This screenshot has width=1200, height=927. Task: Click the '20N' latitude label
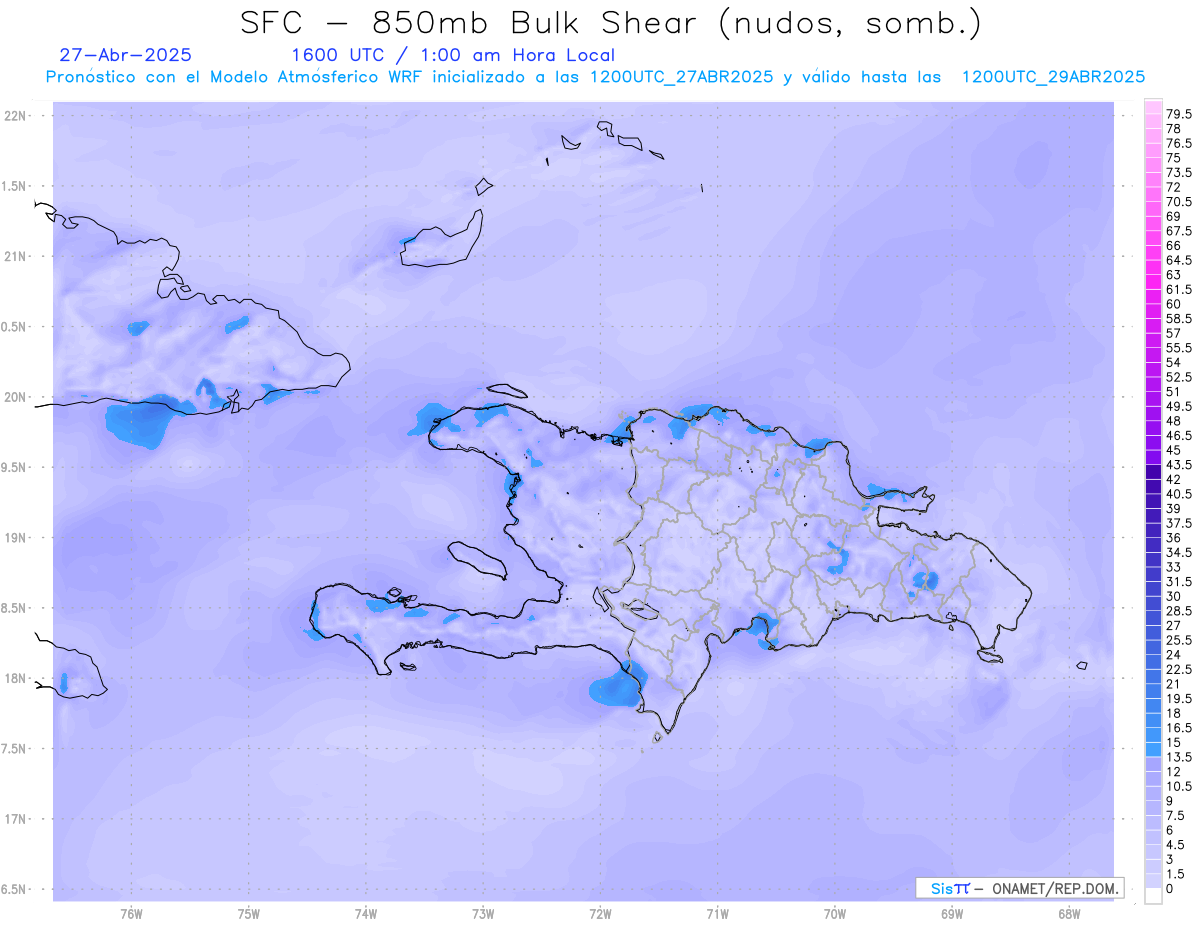tap(16, 397)
